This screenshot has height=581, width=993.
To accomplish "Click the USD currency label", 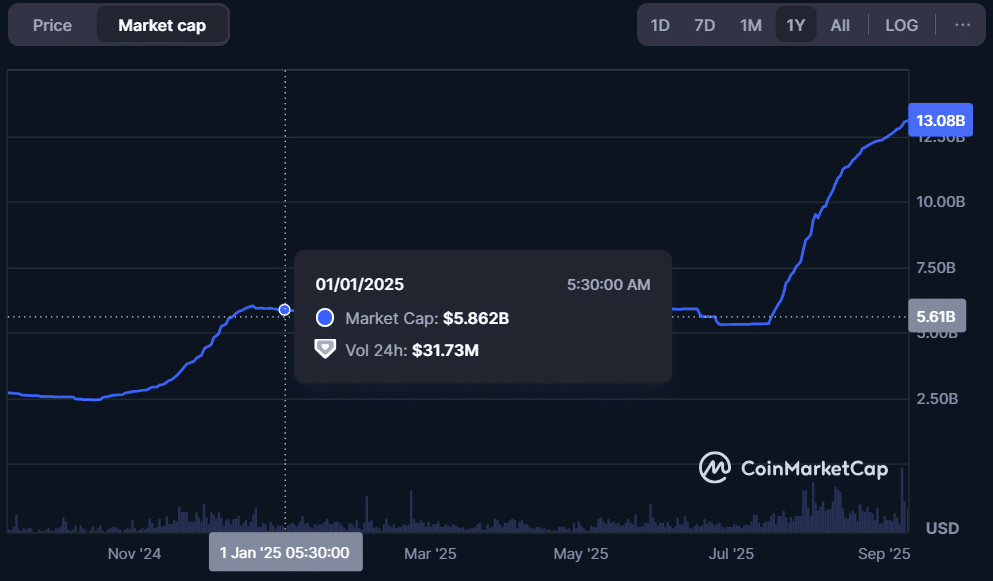I will click(x=942, y=528).
